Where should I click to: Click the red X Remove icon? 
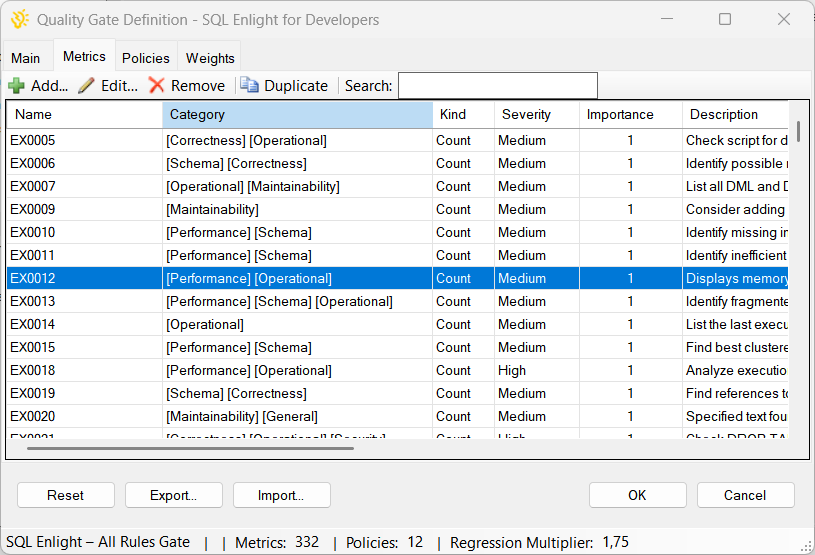click(156, 86)
